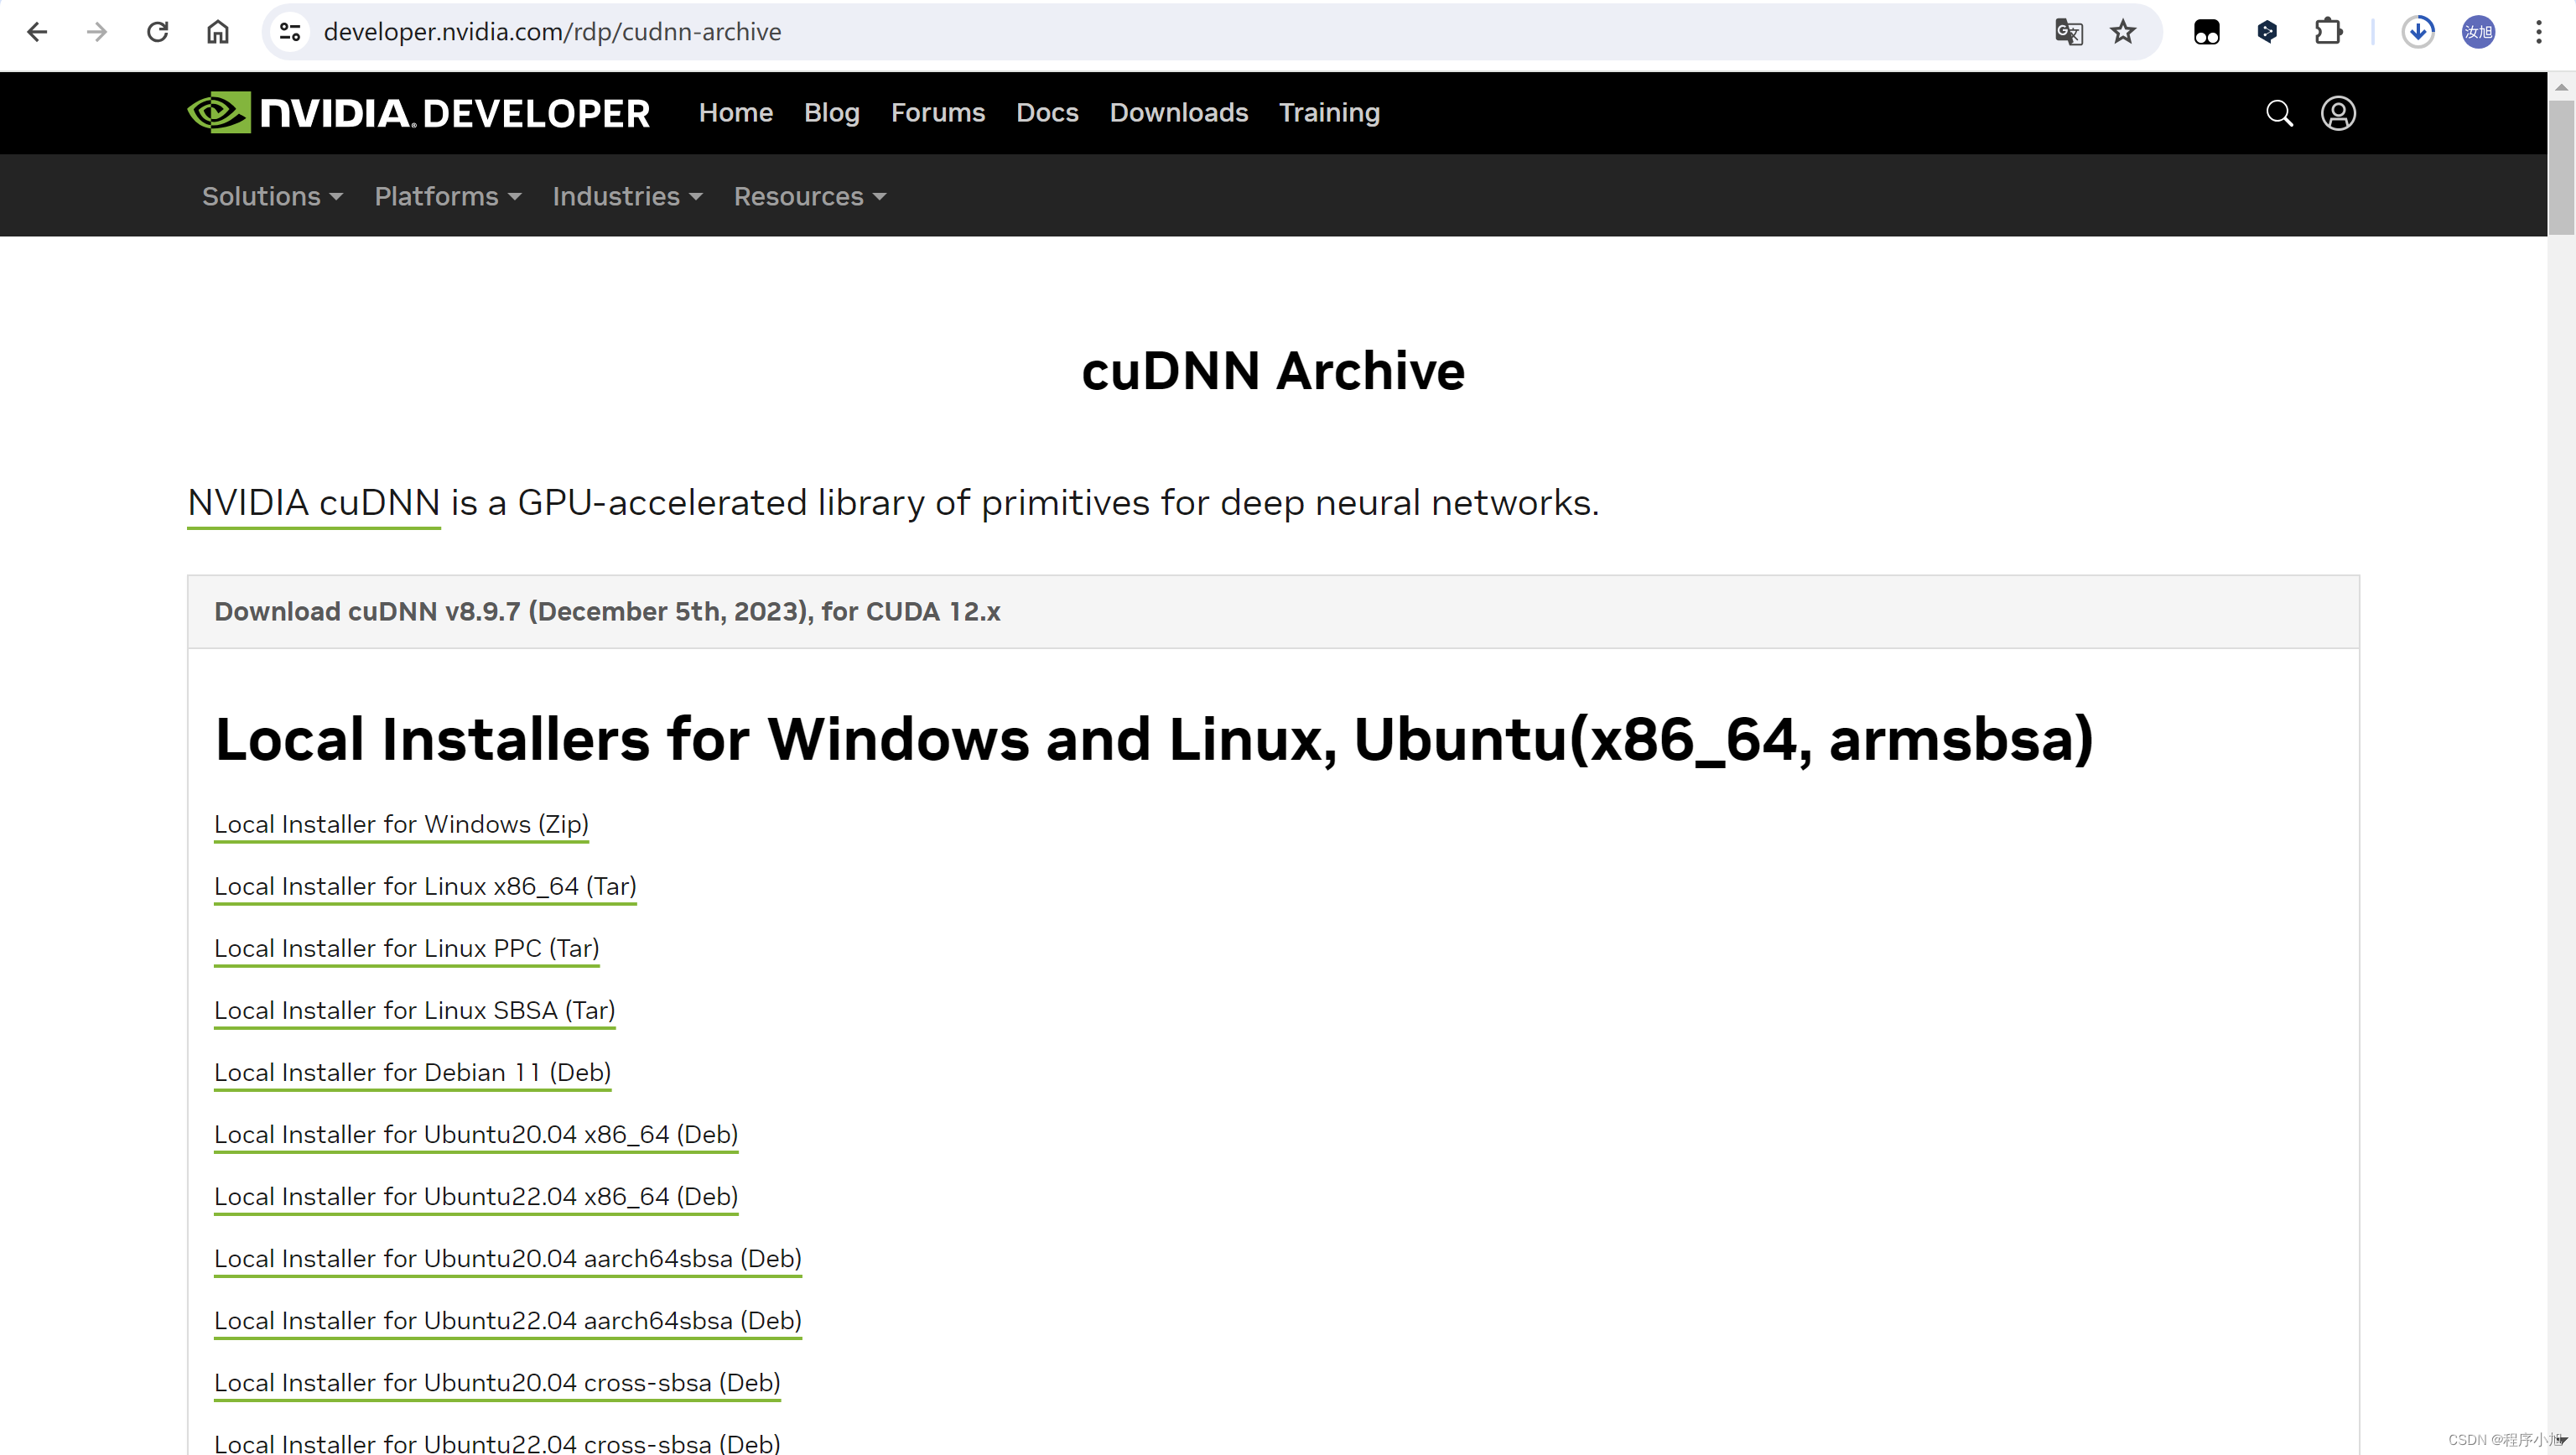Open the extensions puzzle icon
Screen dimensions: 2576x1455
point(2328,32)
